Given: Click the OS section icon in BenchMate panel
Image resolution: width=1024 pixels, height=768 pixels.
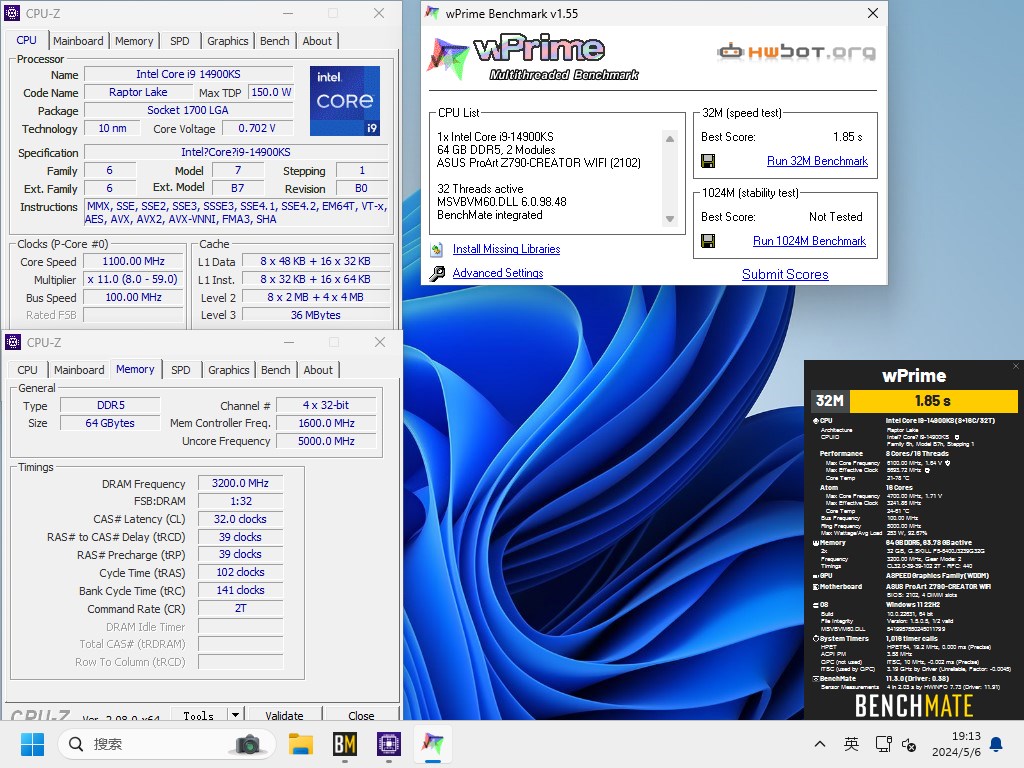Looking at the screenshot, I should [x=816, y=605].
